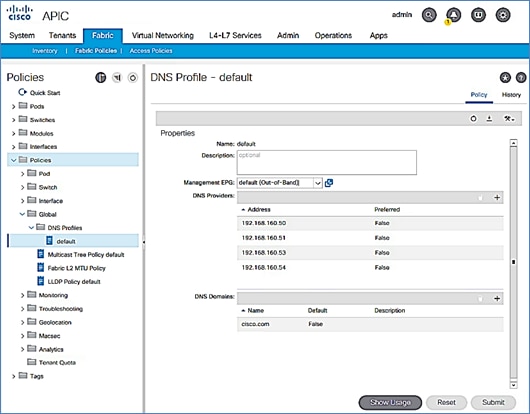Open the System menu

click(22, 35)
